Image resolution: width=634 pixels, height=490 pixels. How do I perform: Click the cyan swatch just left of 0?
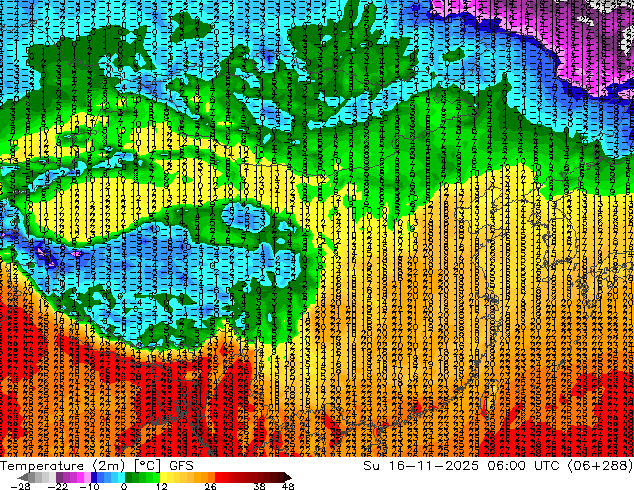121,477
